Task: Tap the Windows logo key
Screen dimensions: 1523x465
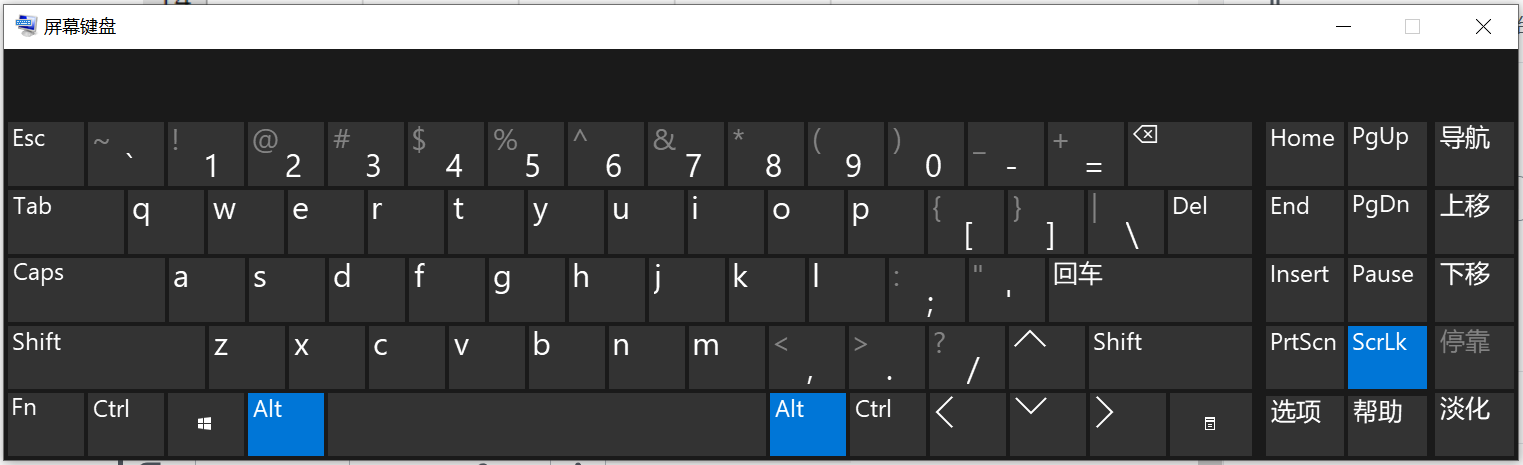Action: (x=205, y=424)
